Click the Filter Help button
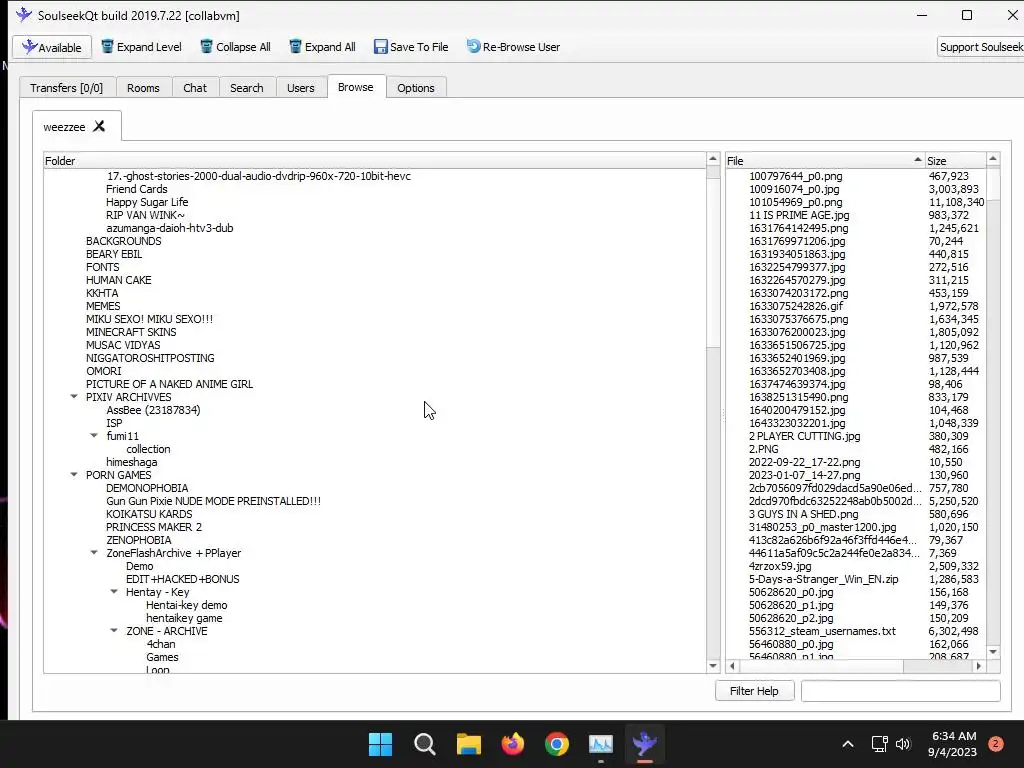 754,690
